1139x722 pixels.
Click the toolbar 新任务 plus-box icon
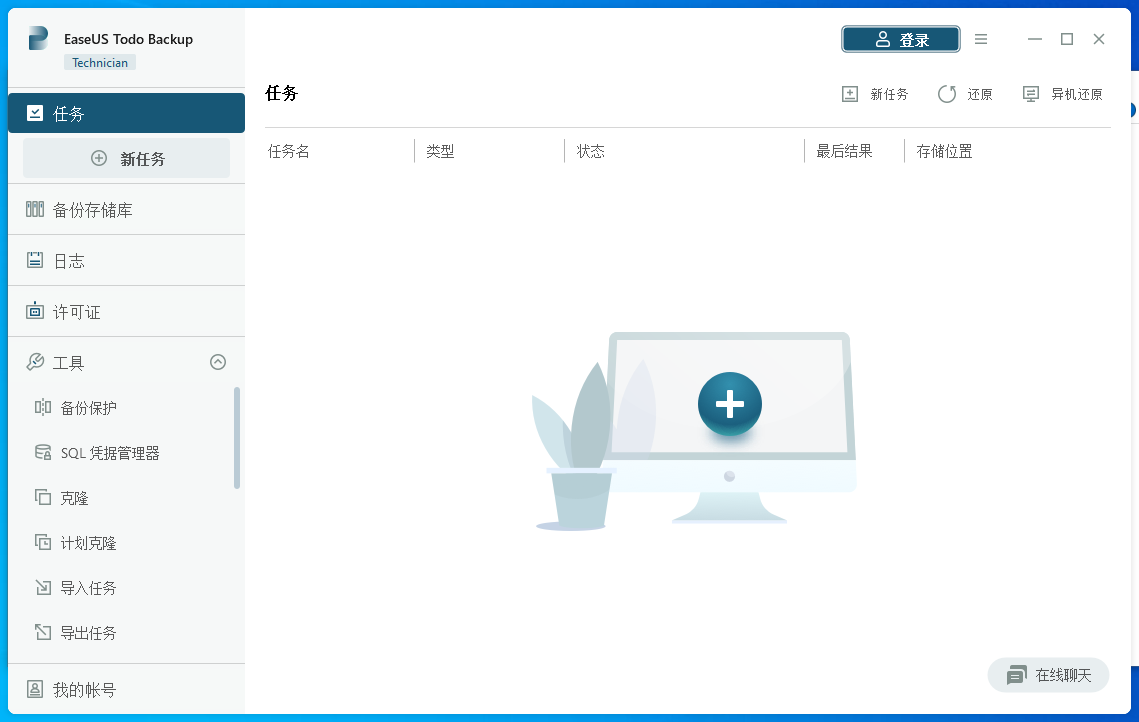tap(850, 94)
